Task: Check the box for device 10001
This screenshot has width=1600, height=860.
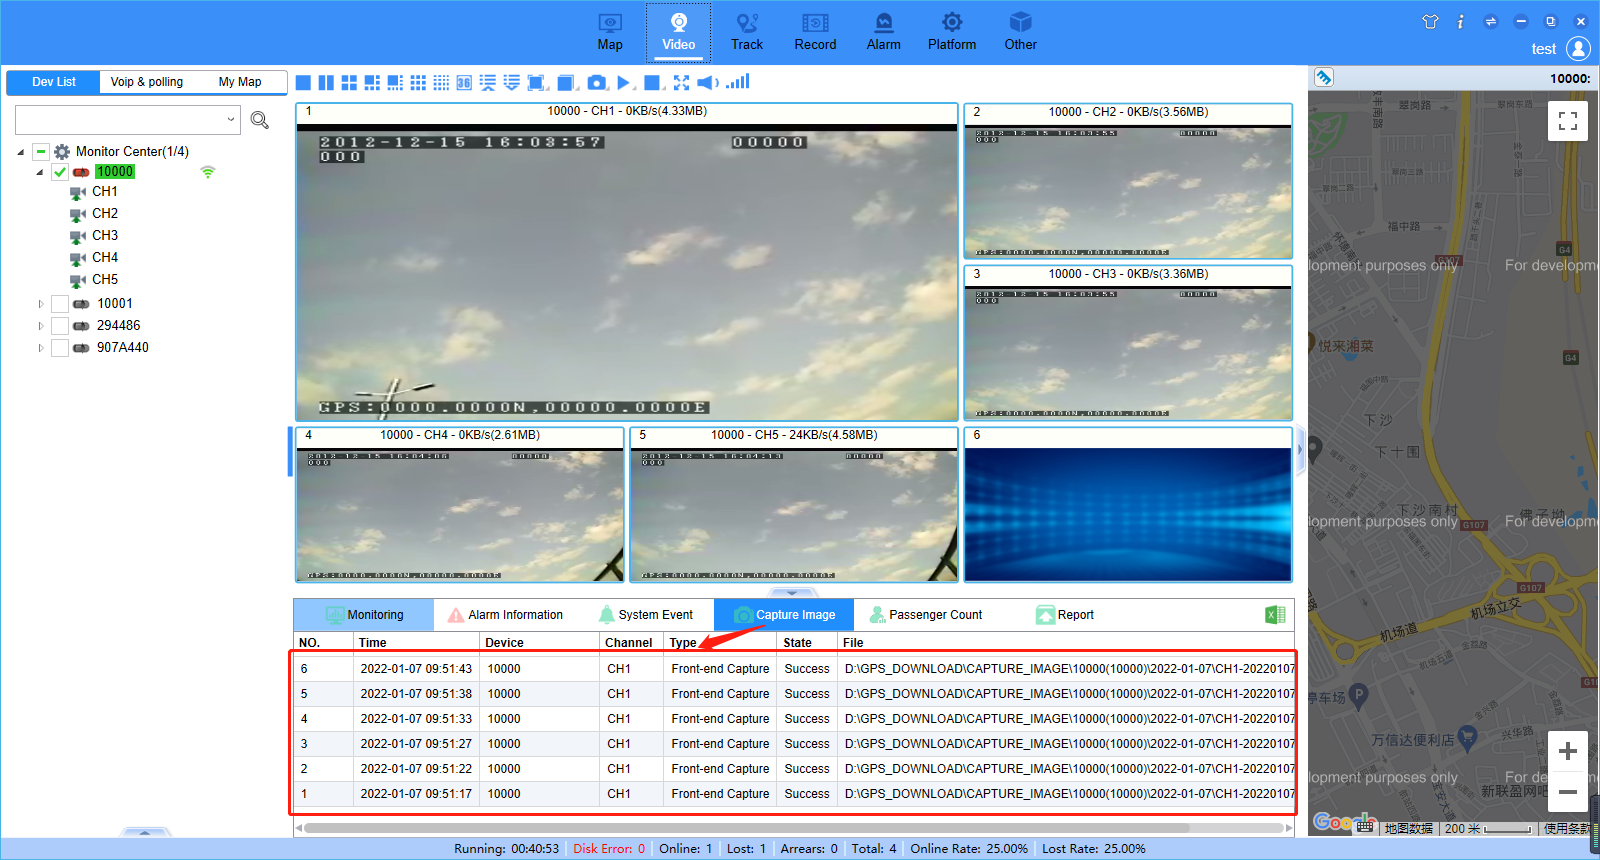Action: click(x=60, y=304)
